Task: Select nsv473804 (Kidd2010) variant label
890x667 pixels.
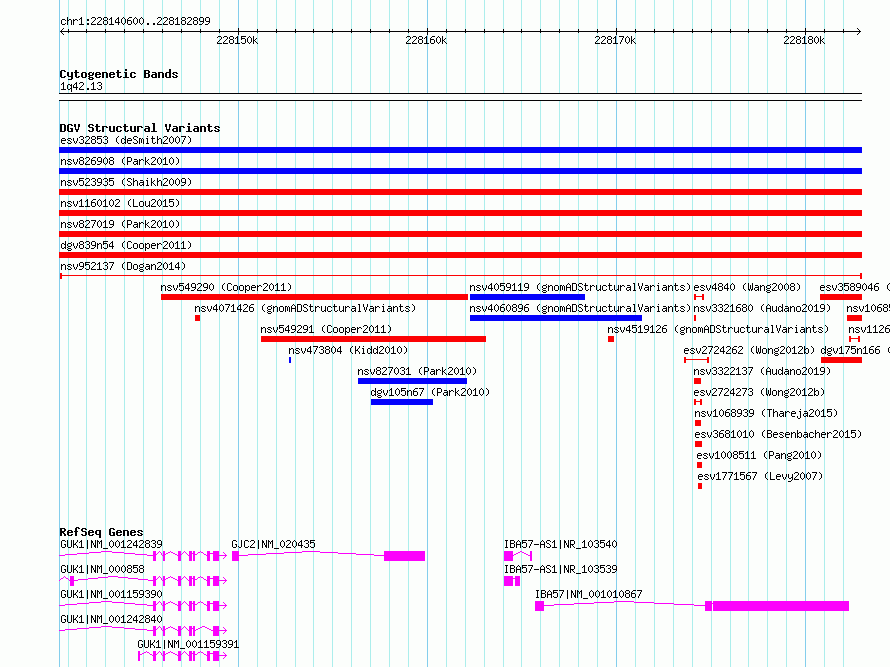Action: click(x=348, y=350)
